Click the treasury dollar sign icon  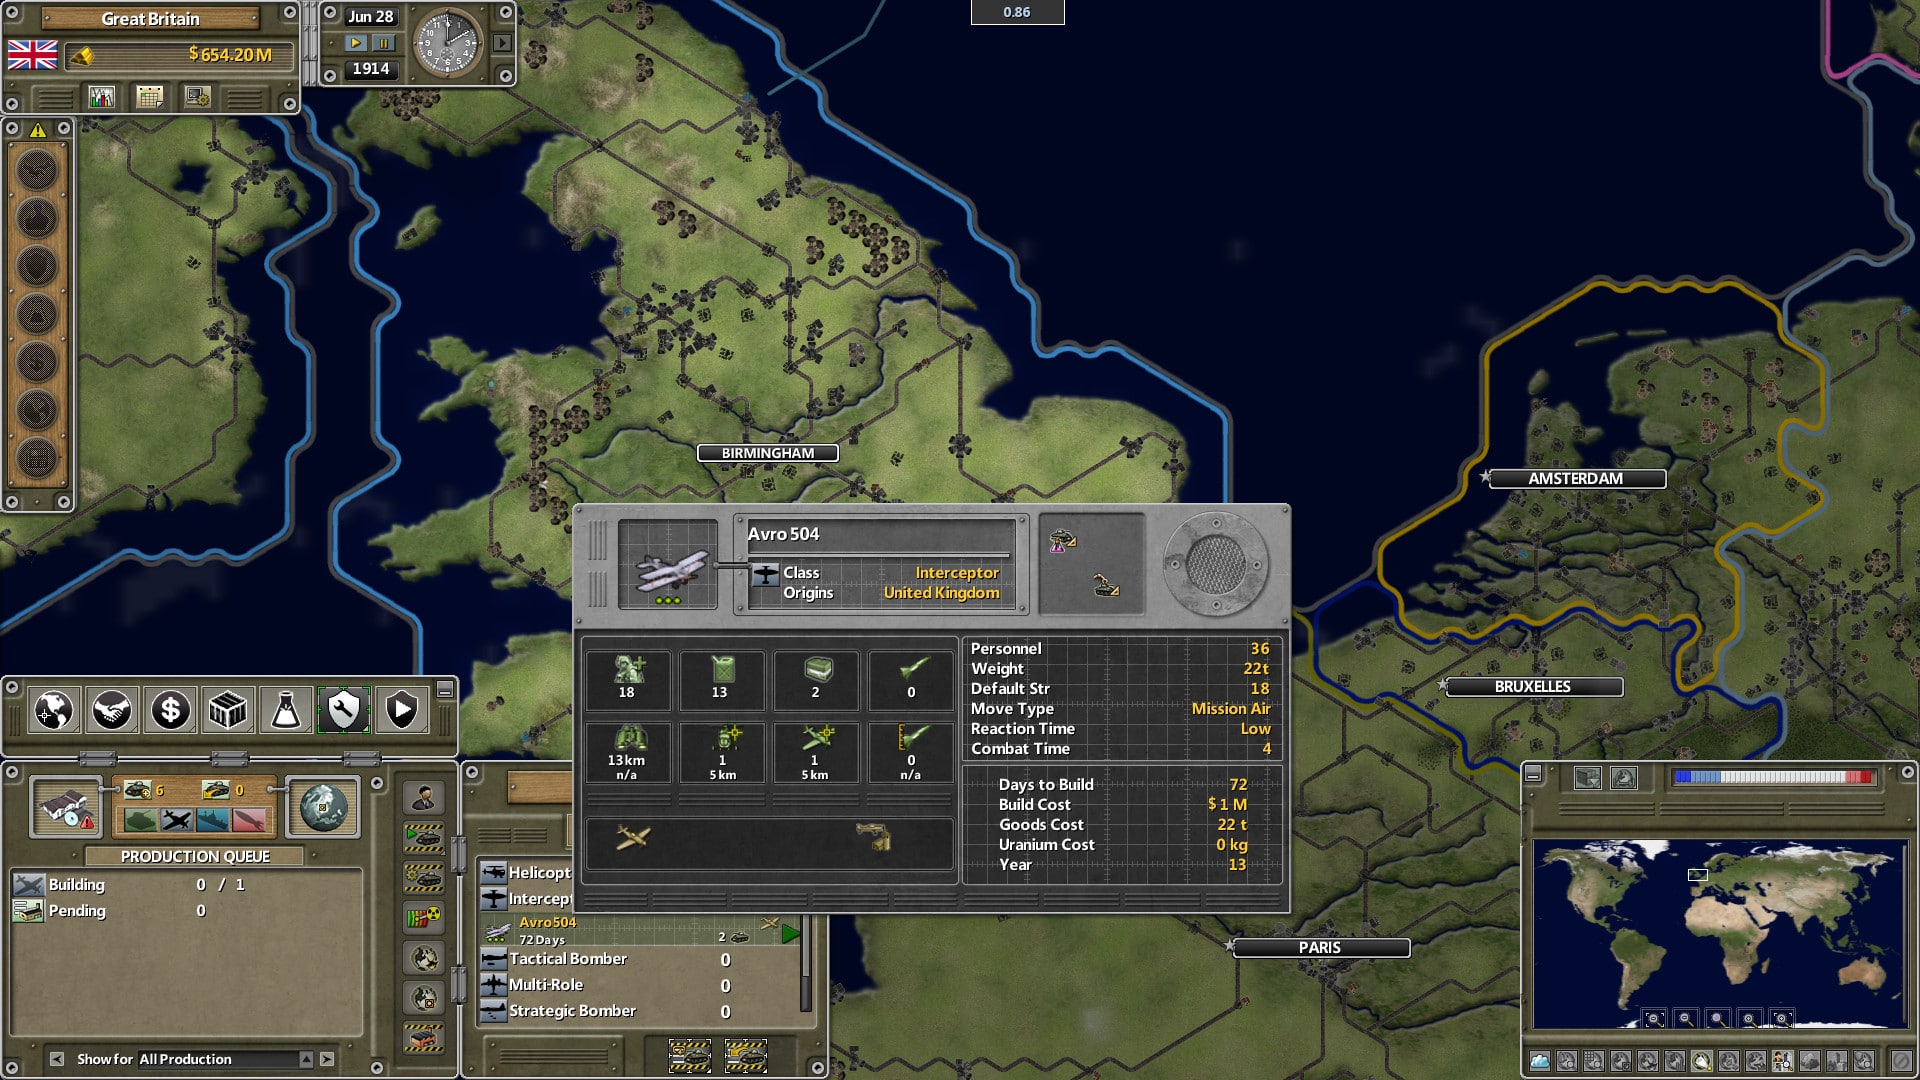[x=169, y=711]
